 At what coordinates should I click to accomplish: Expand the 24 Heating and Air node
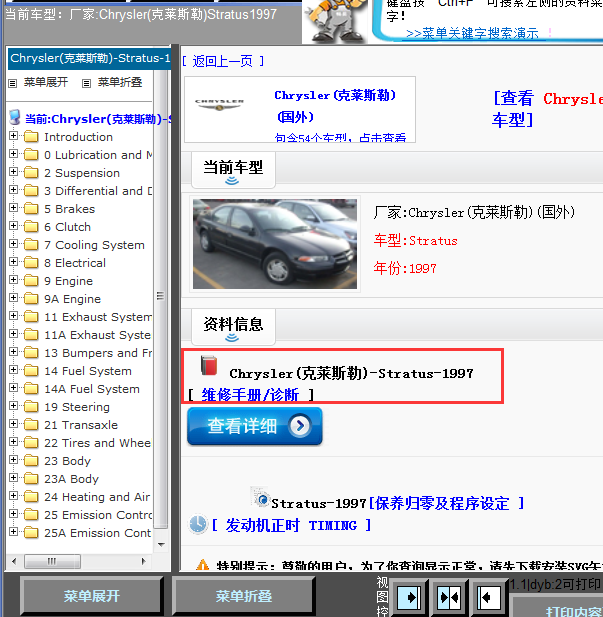tap(13, 496)
